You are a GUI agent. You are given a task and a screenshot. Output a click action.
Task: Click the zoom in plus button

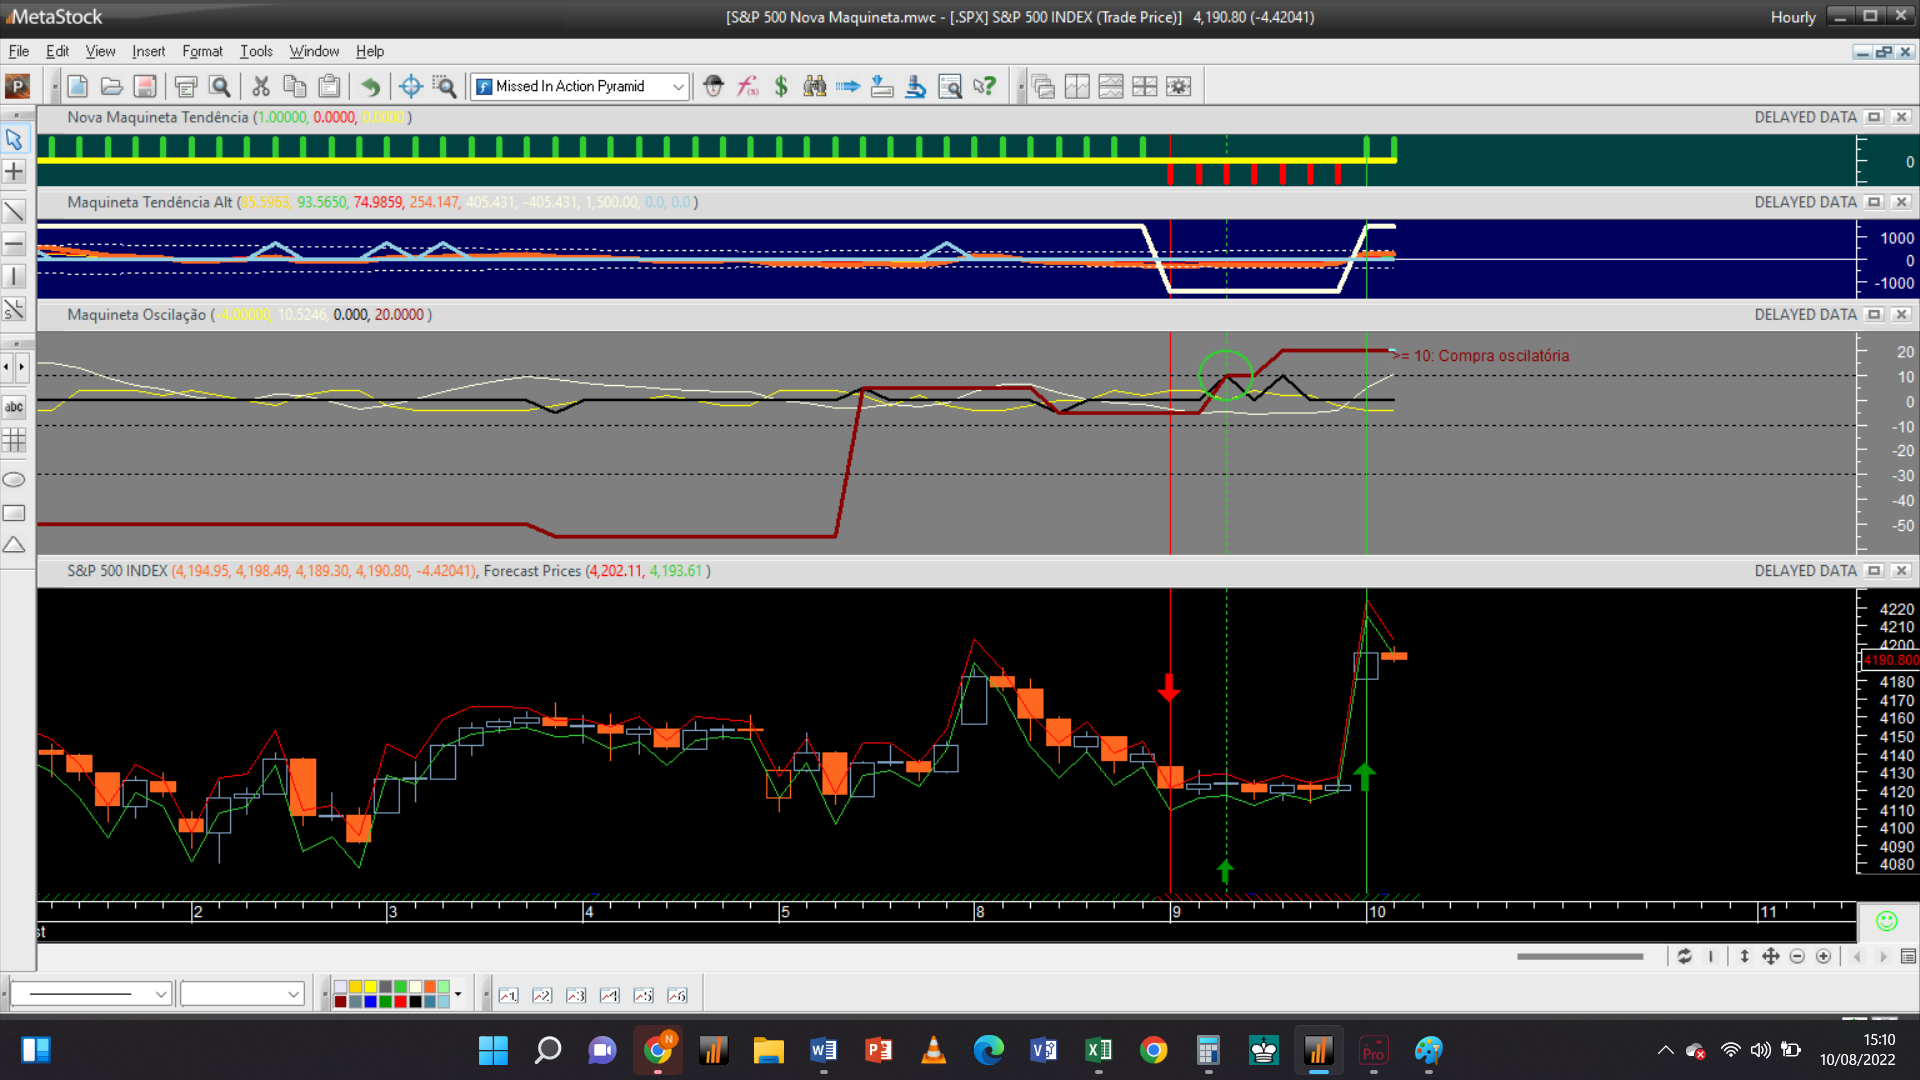(1824, 957)
